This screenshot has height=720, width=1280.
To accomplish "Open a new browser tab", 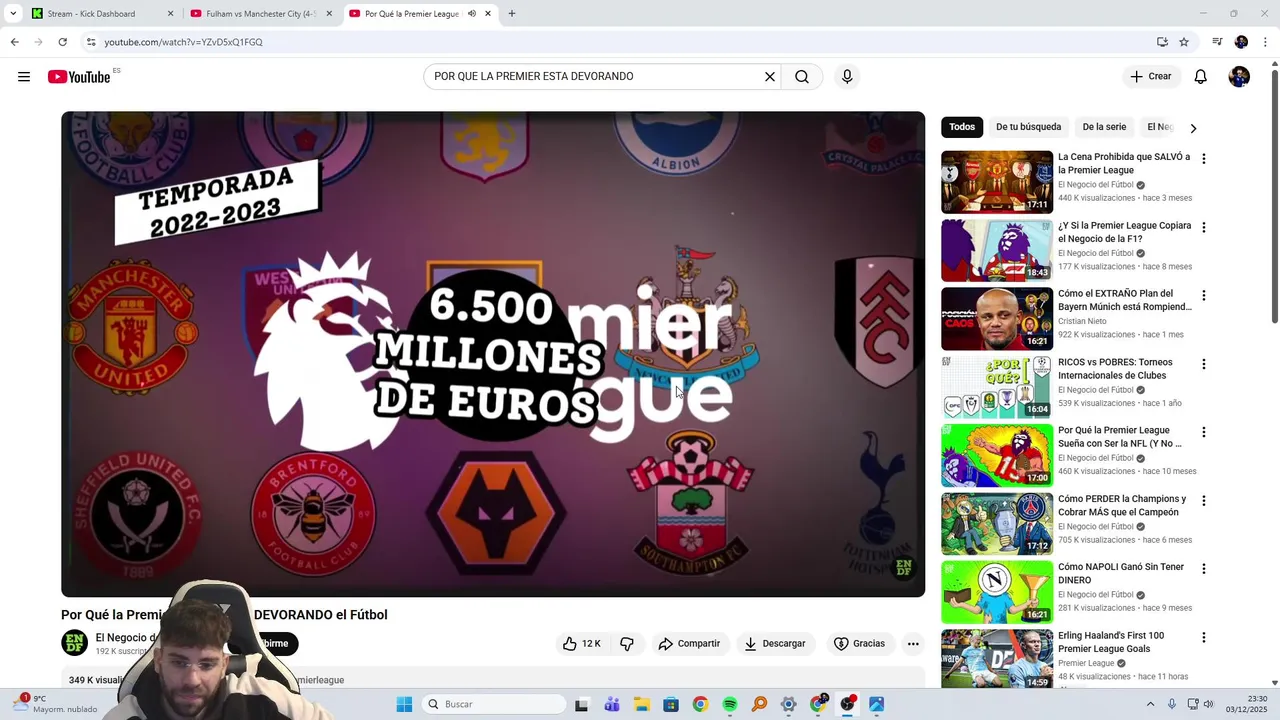I will pyautogui.click(x=512, y=14).
